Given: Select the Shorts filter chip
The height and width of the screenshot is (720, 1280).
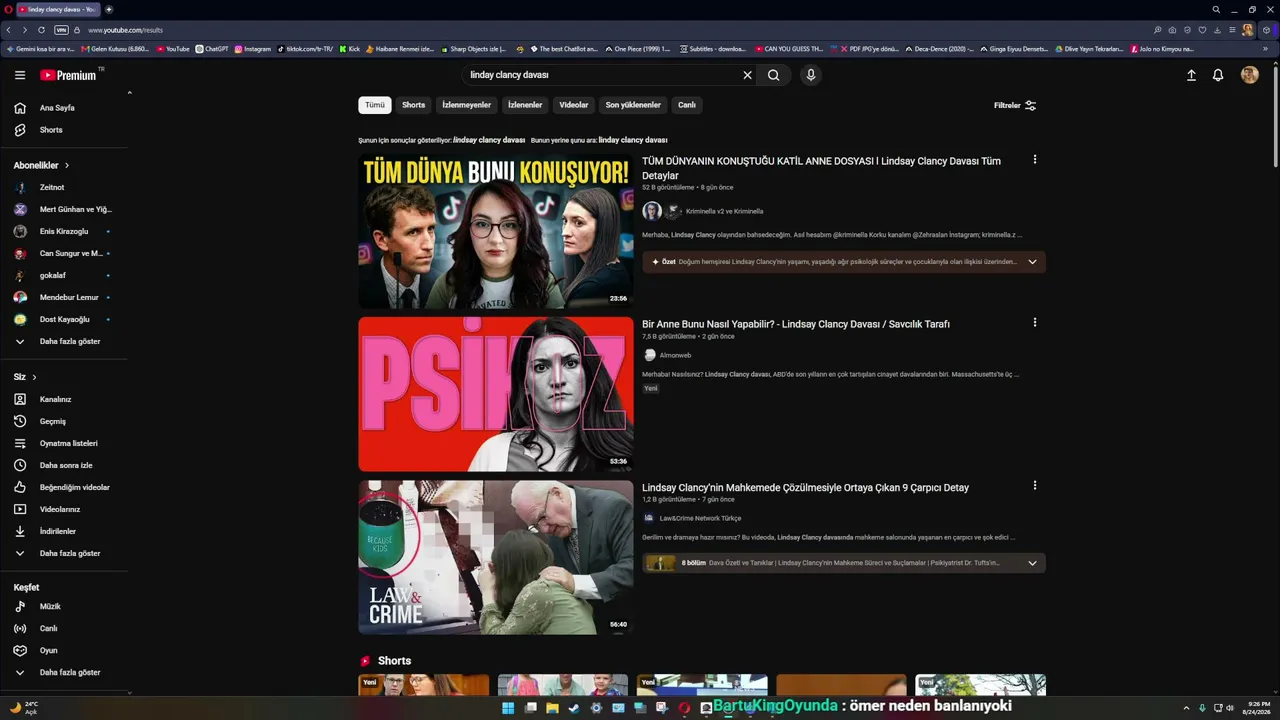Looking at the screenshot, I should point(414,105).
